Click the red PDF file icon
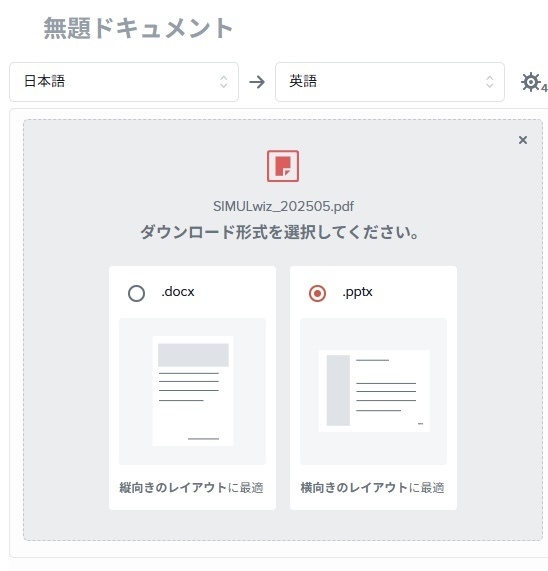This screenshot has height=571, width=548. (x=283, y=166)
